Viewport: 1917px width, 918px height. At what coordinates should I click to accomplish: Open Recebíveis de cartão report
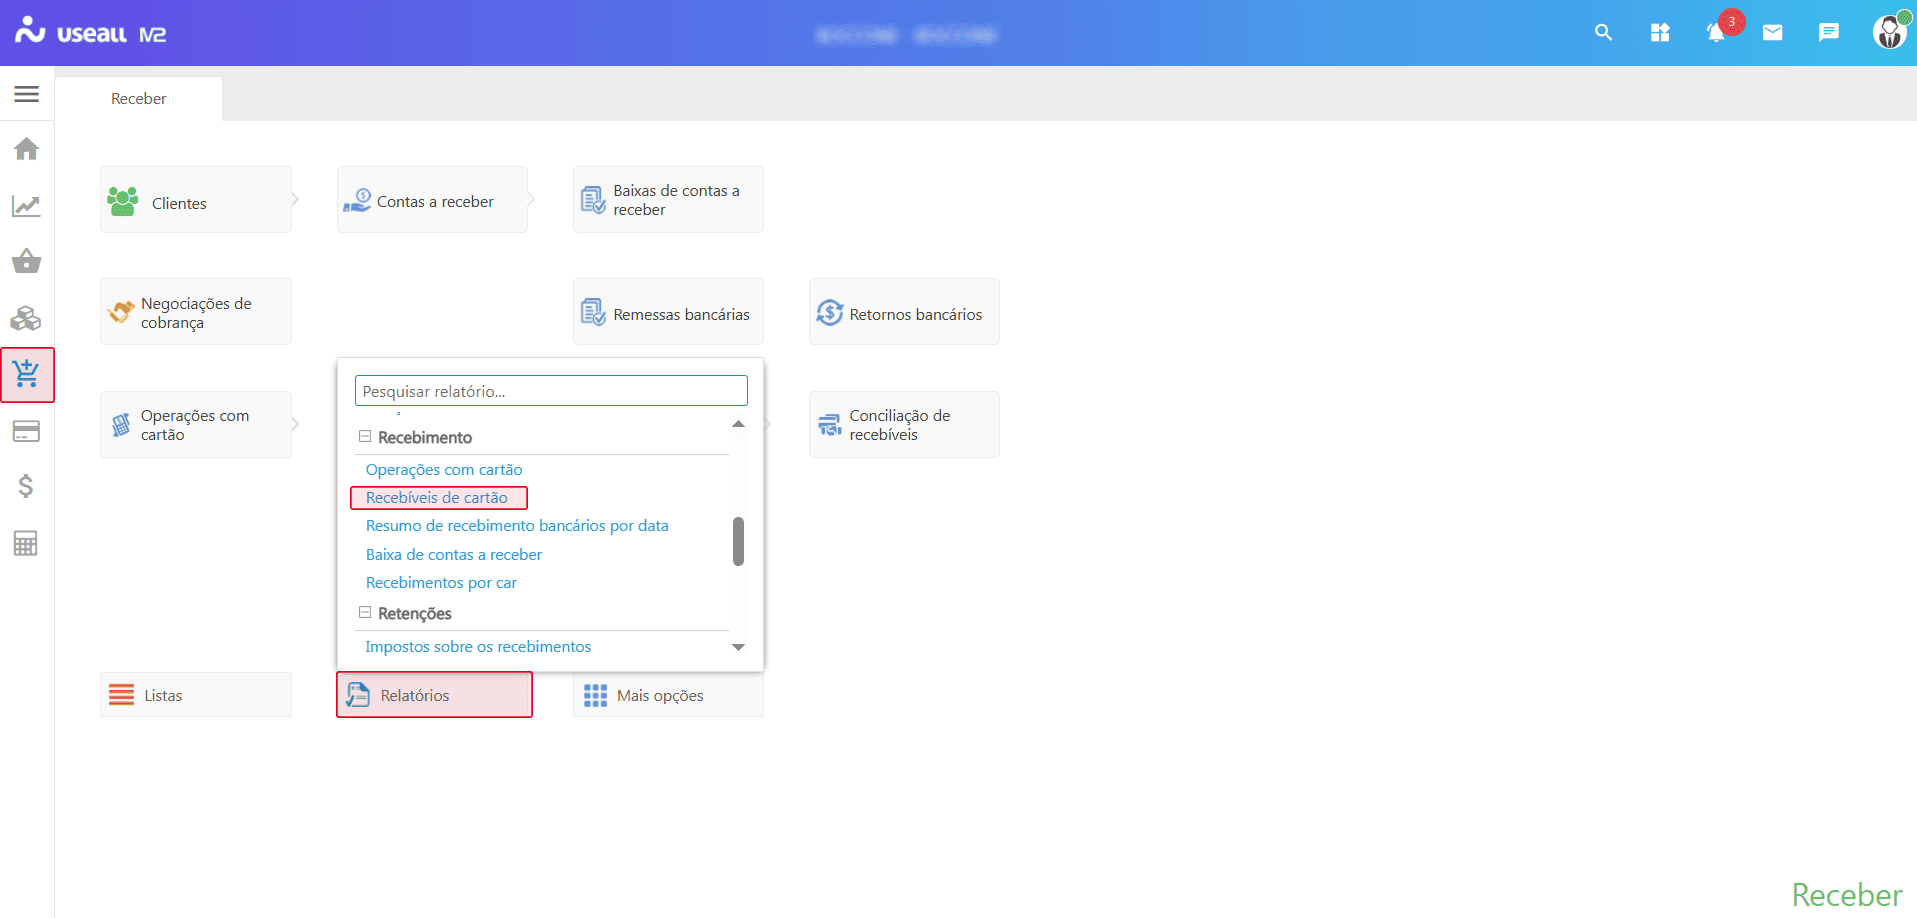pos(437,498)
